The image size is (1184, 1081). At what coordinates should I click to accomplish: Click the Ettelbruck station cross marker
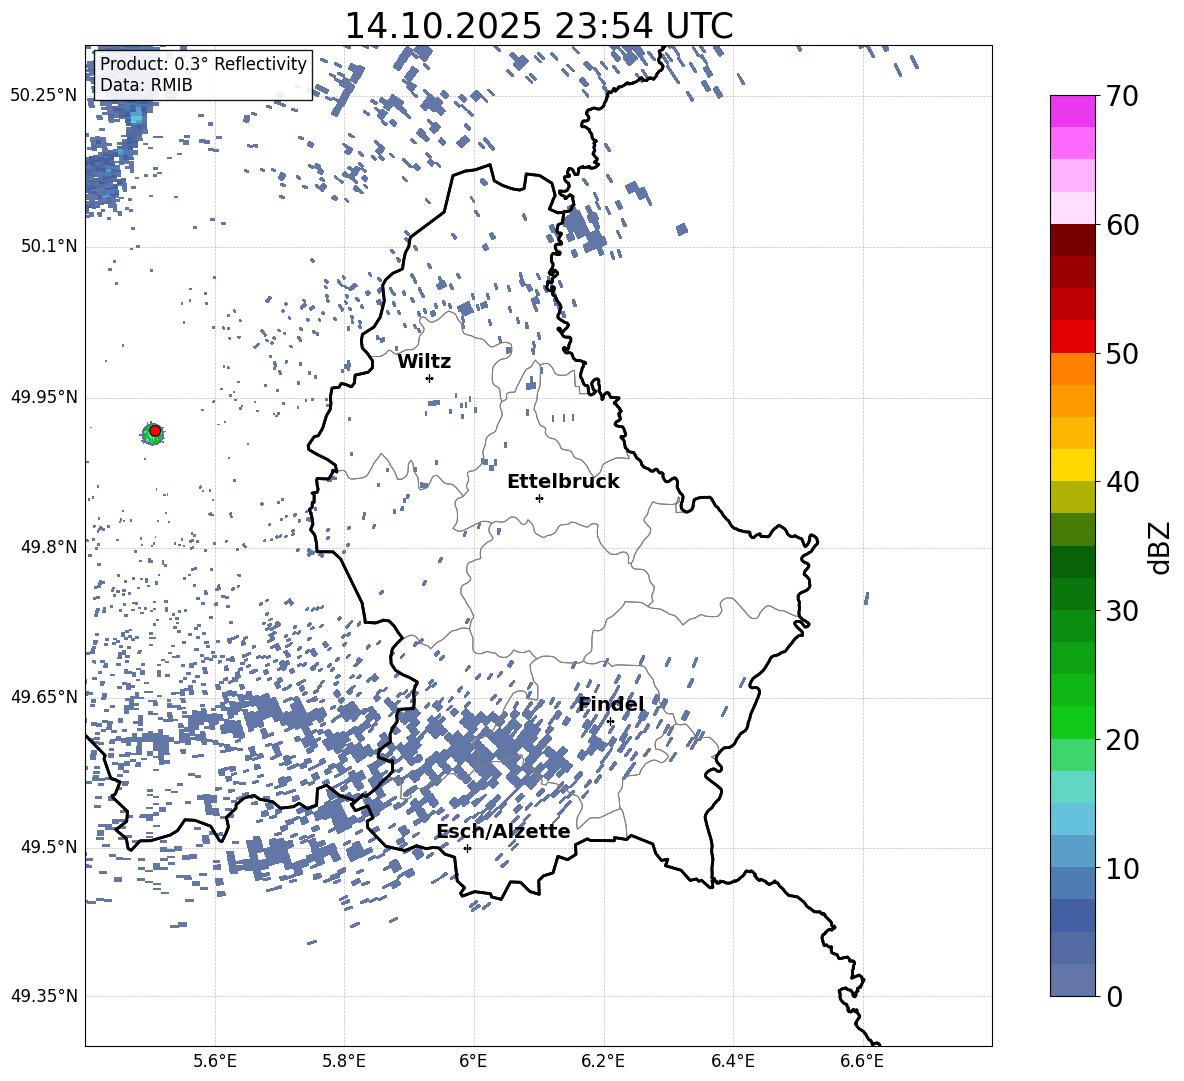(x=539, y=498)
